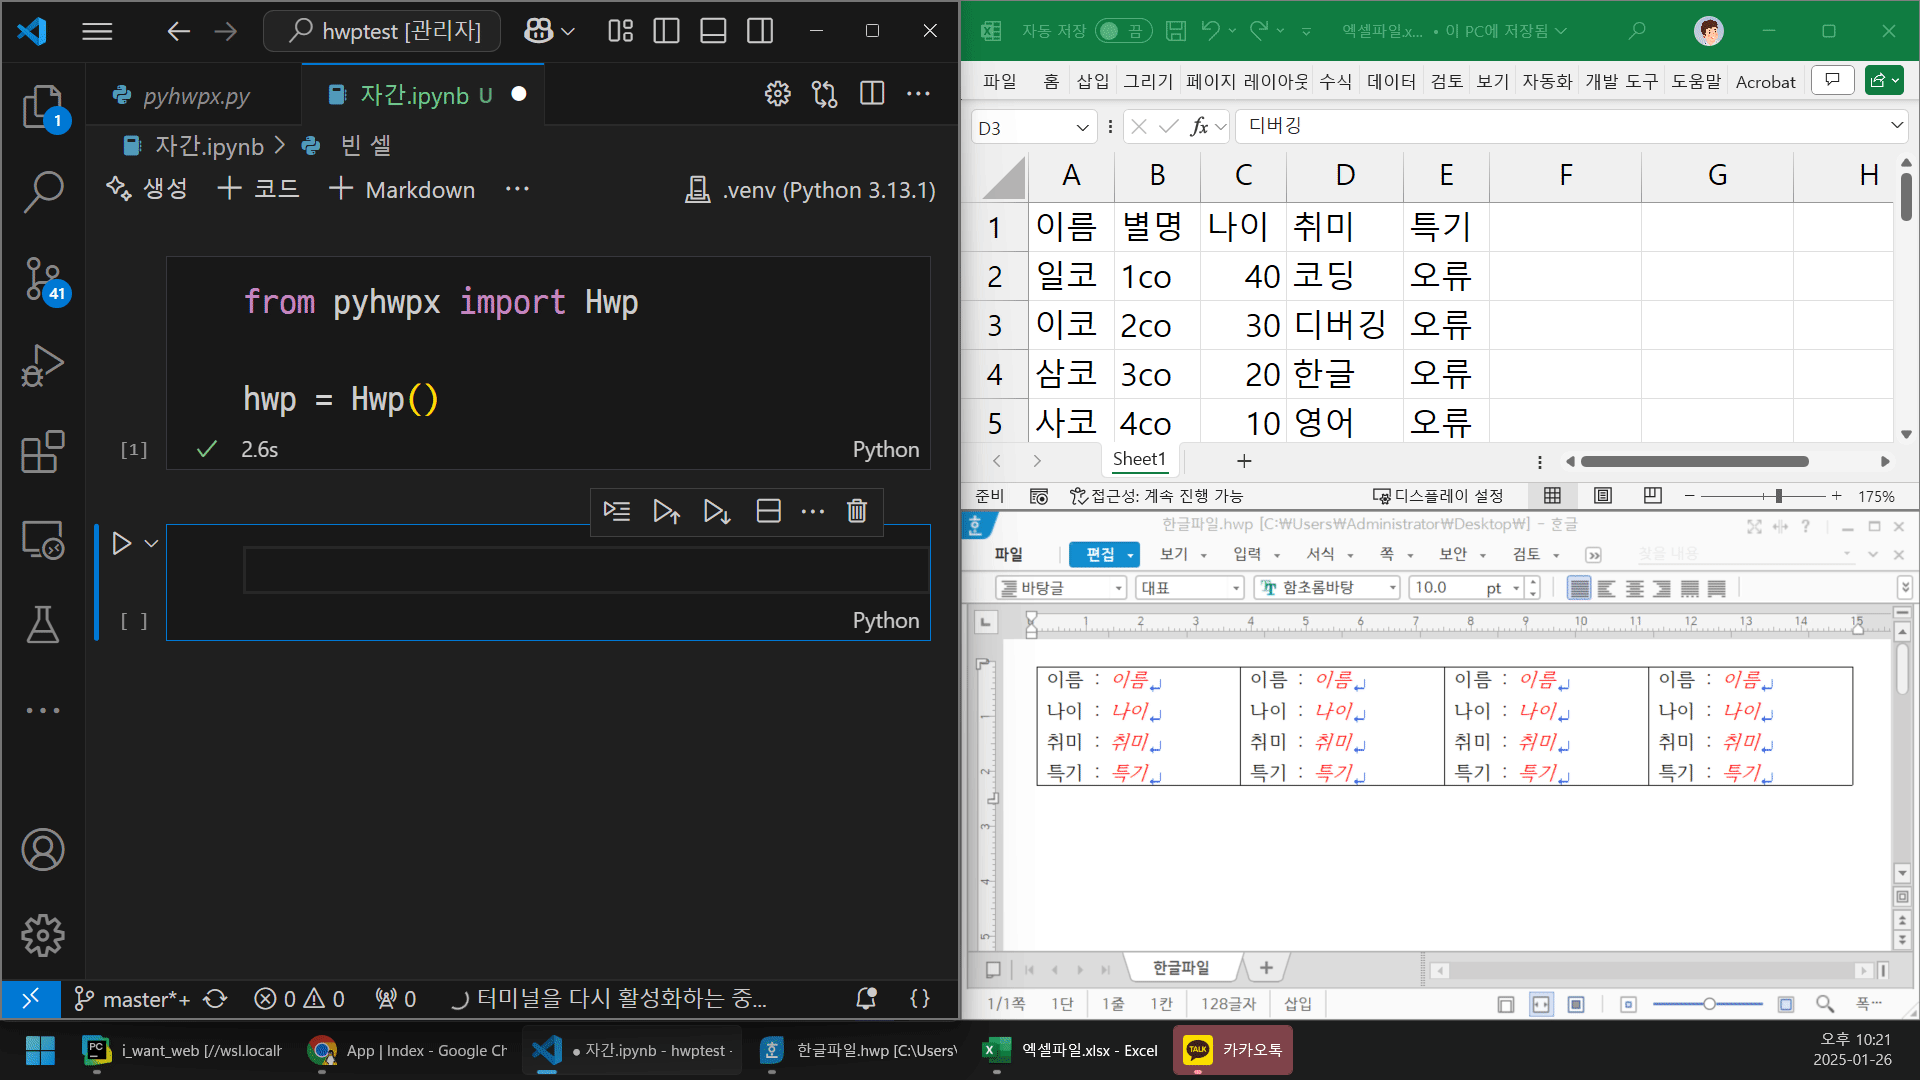Open the Extensions view in VS Code
The height and width of the screenshot is (1080, 1920).
pyautogui.click(x=43, y=452)
